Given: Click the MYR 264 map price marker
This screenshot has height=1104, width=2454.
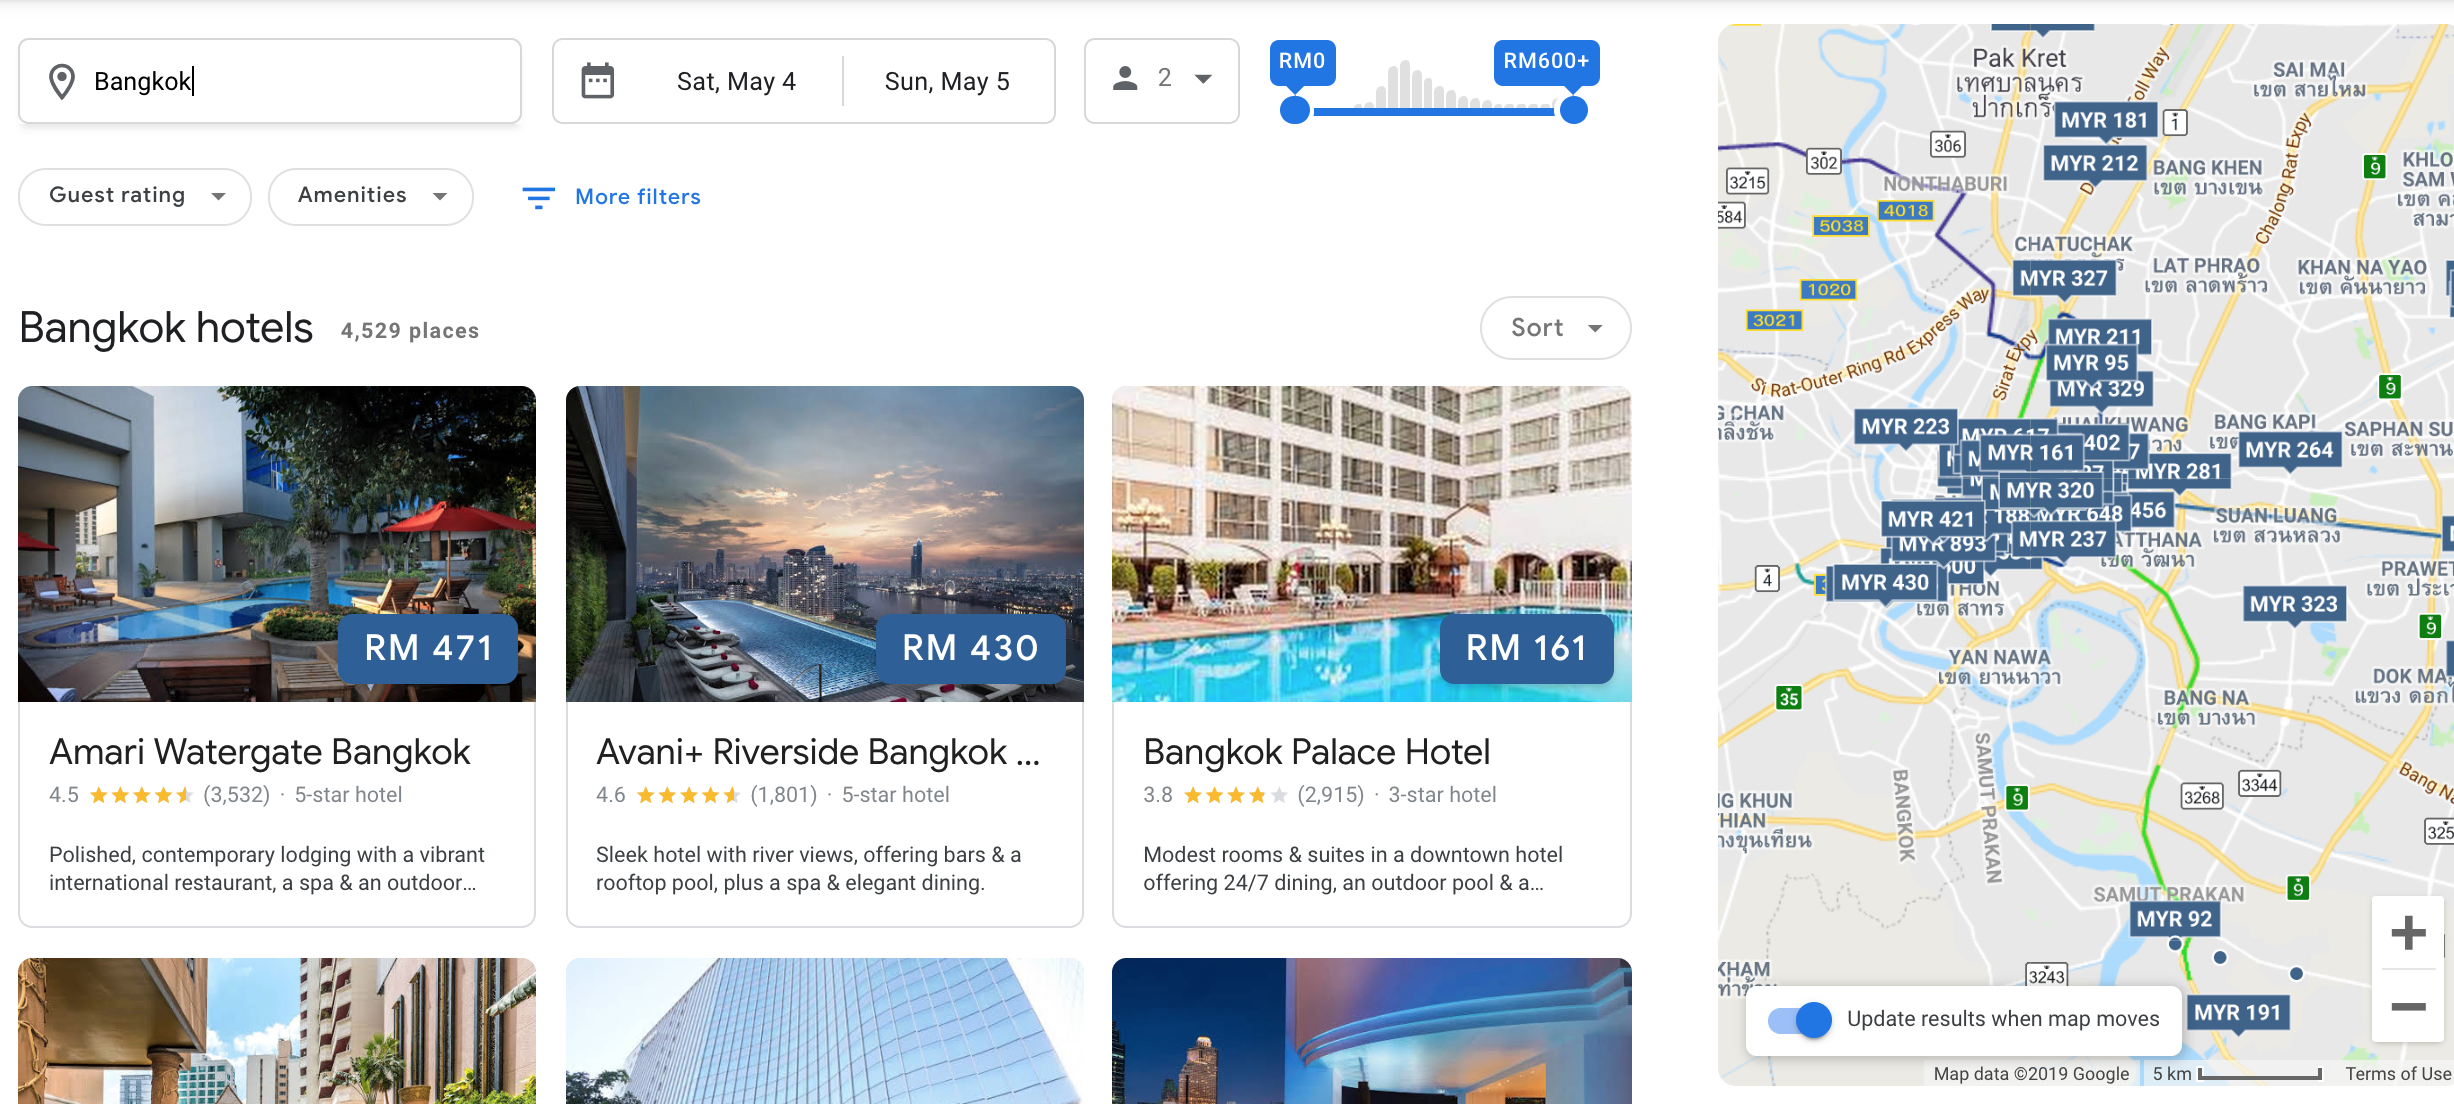Looking at the screenshot, I should point(2289,450).
